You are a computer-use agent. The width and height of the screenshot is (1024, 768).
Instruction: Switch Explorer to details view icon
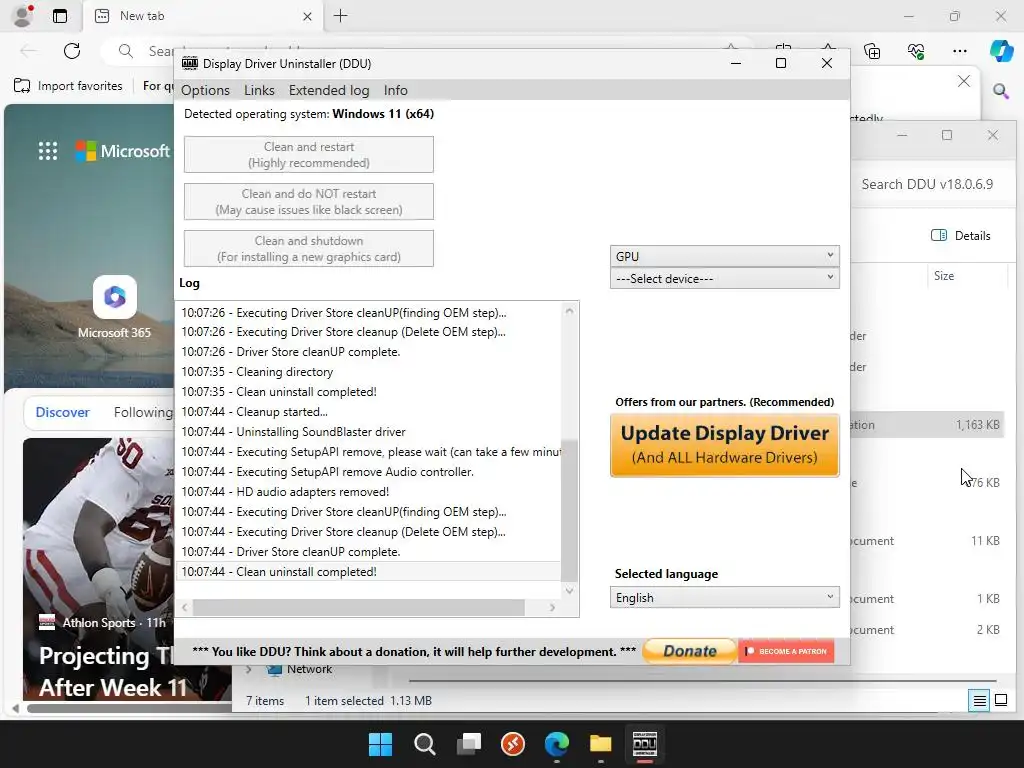[980, 701]
